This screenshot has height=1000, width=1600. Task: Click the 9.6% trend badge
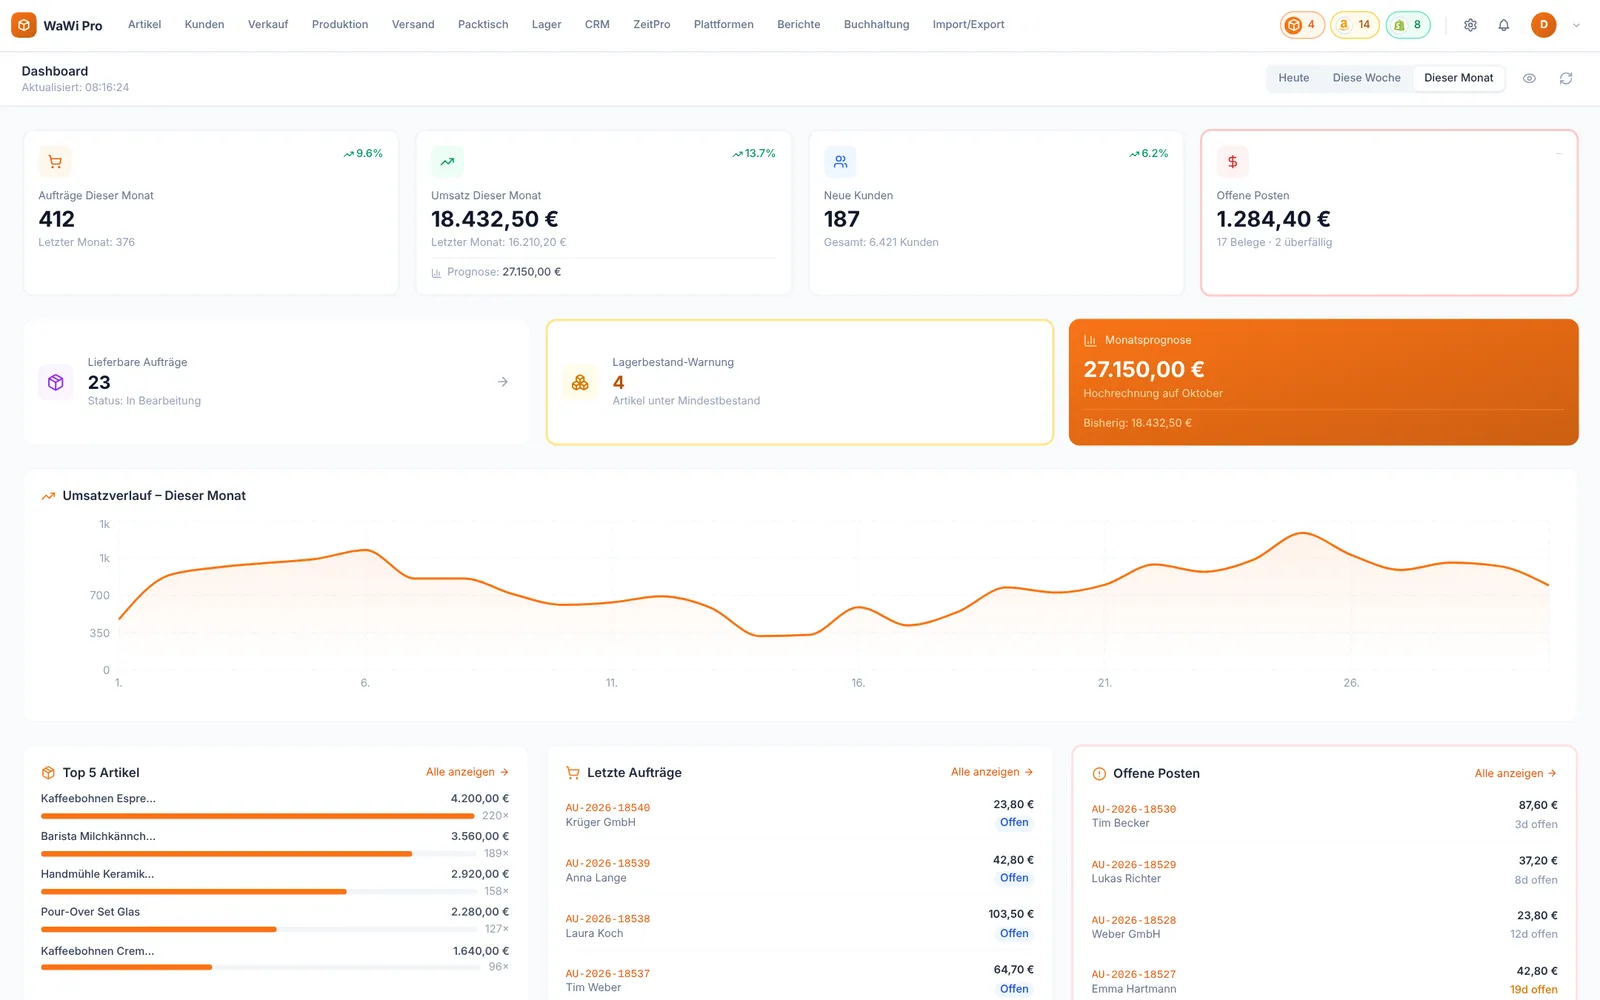coord(363,154)
